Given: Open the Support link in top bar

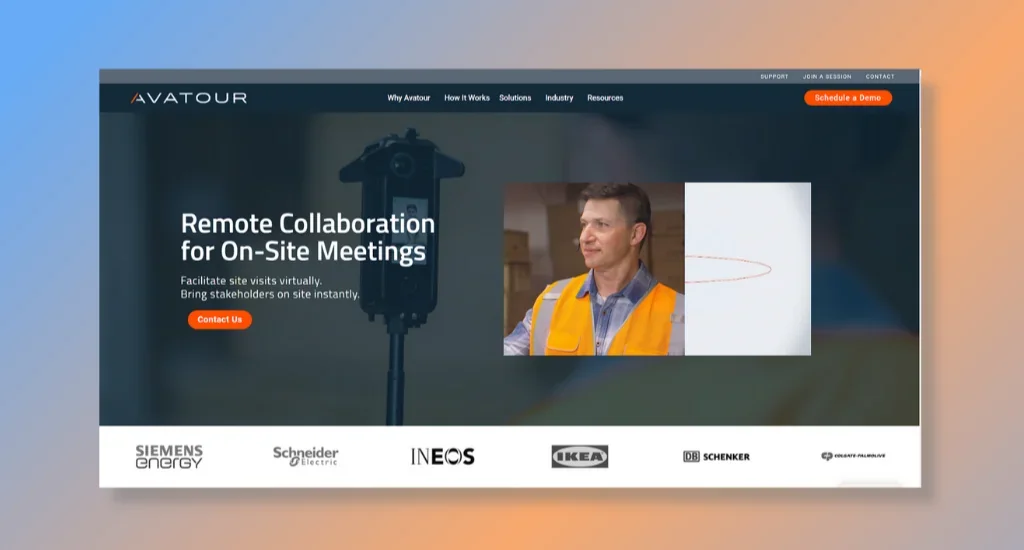Looking at the screenshot, I should [x=774, y=77].
